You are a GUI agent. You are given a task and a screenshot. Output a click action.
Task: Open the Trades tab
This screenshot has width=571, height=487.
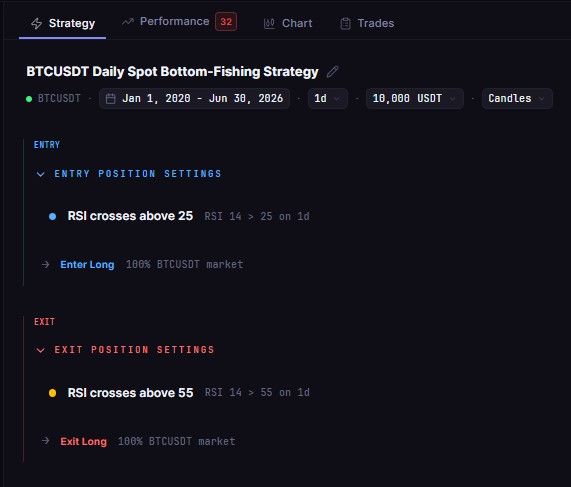367,23
